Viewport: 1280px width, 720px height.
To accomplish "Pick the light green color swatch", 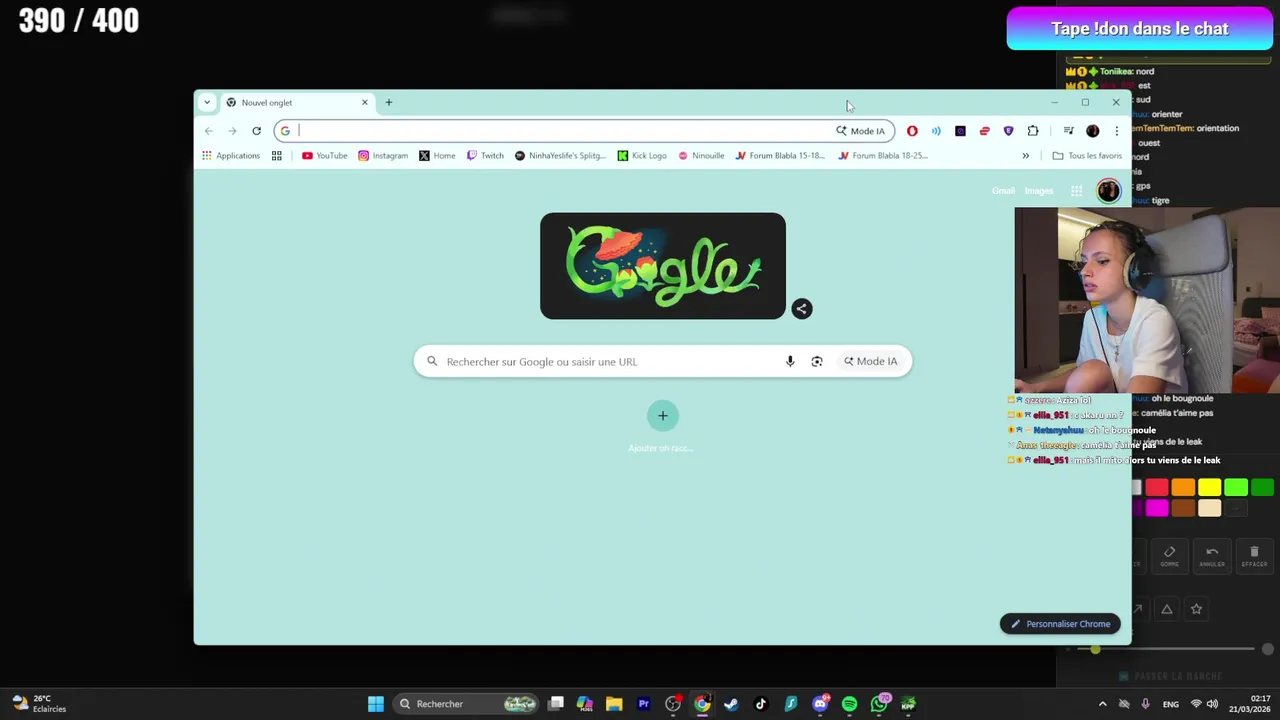I will (1236, 487).
